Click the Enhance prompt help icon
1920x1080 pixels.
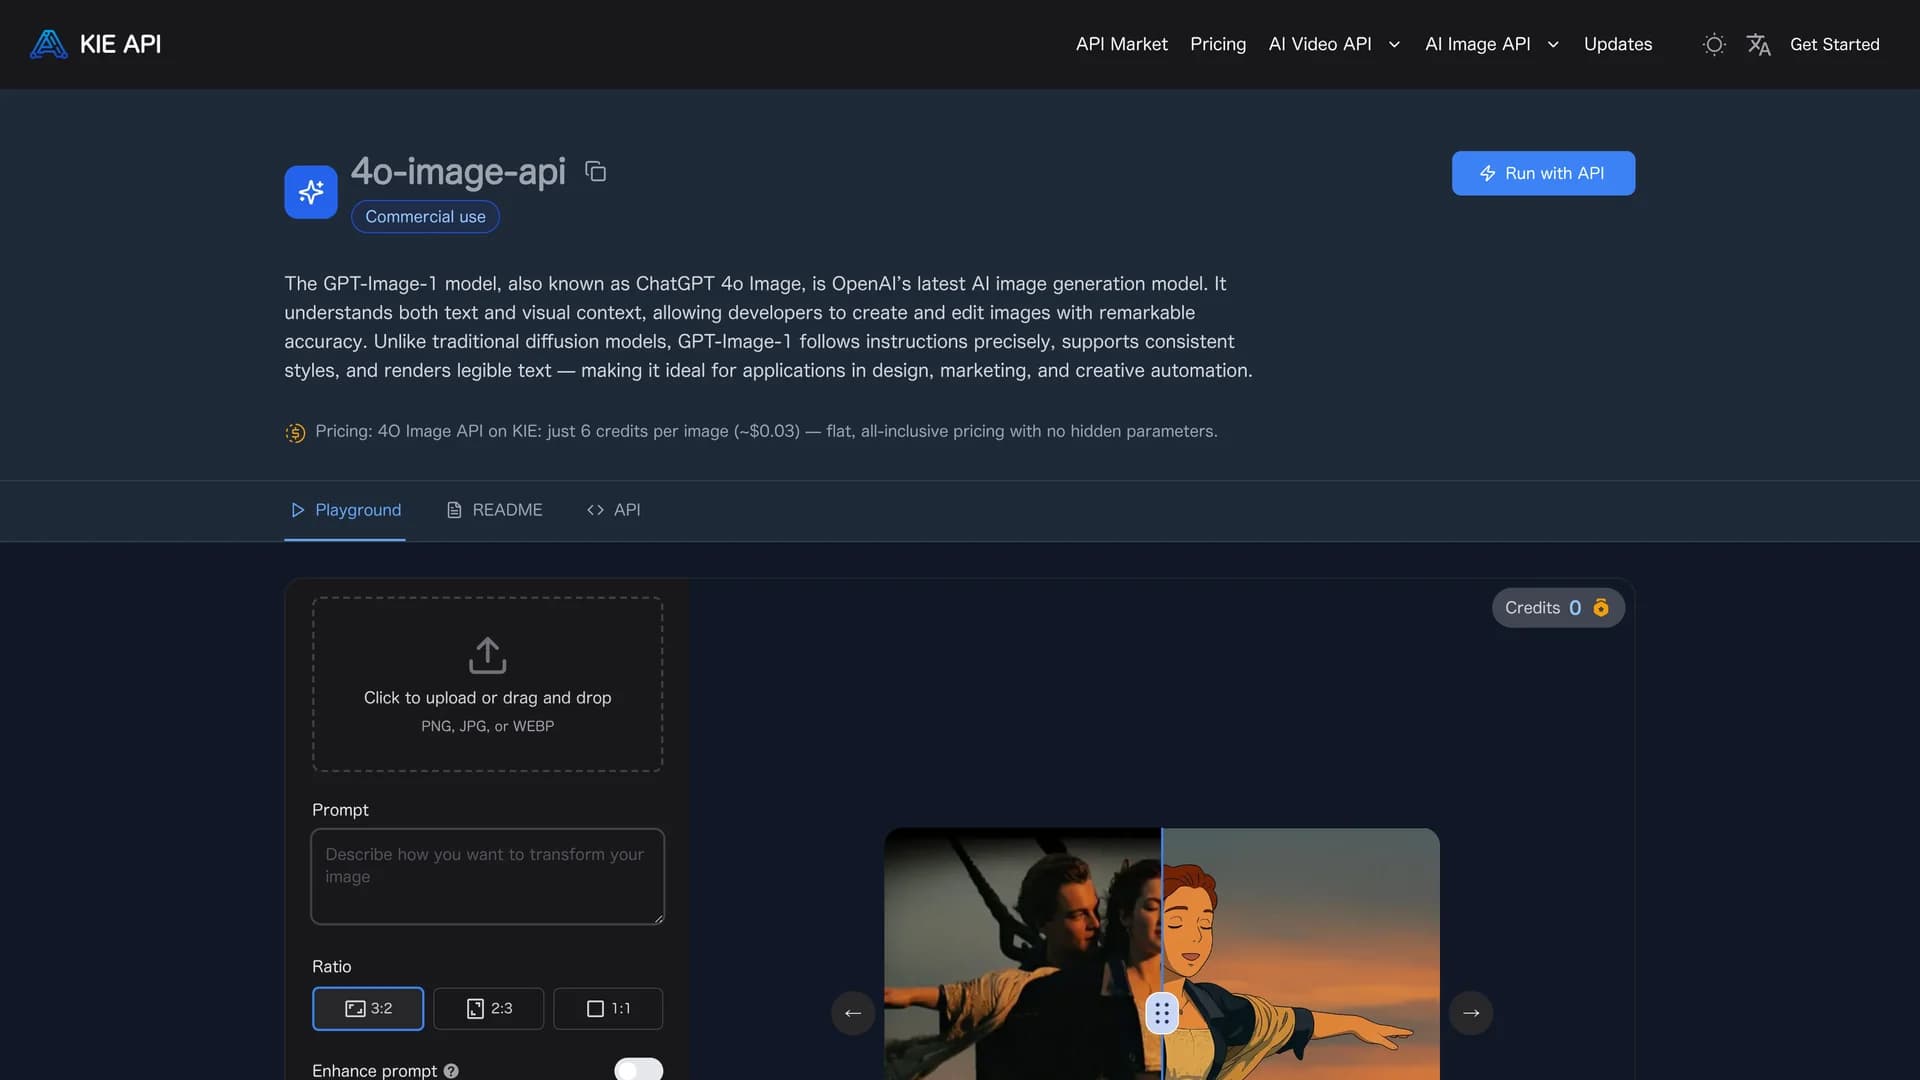pyautogui.click(x=451, y=1071)
